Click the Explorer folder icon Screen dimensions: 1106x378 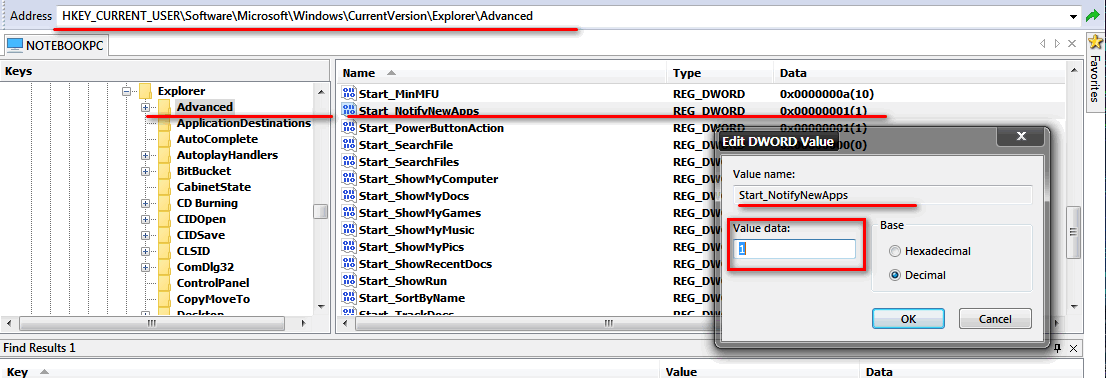tap(146, 91)
